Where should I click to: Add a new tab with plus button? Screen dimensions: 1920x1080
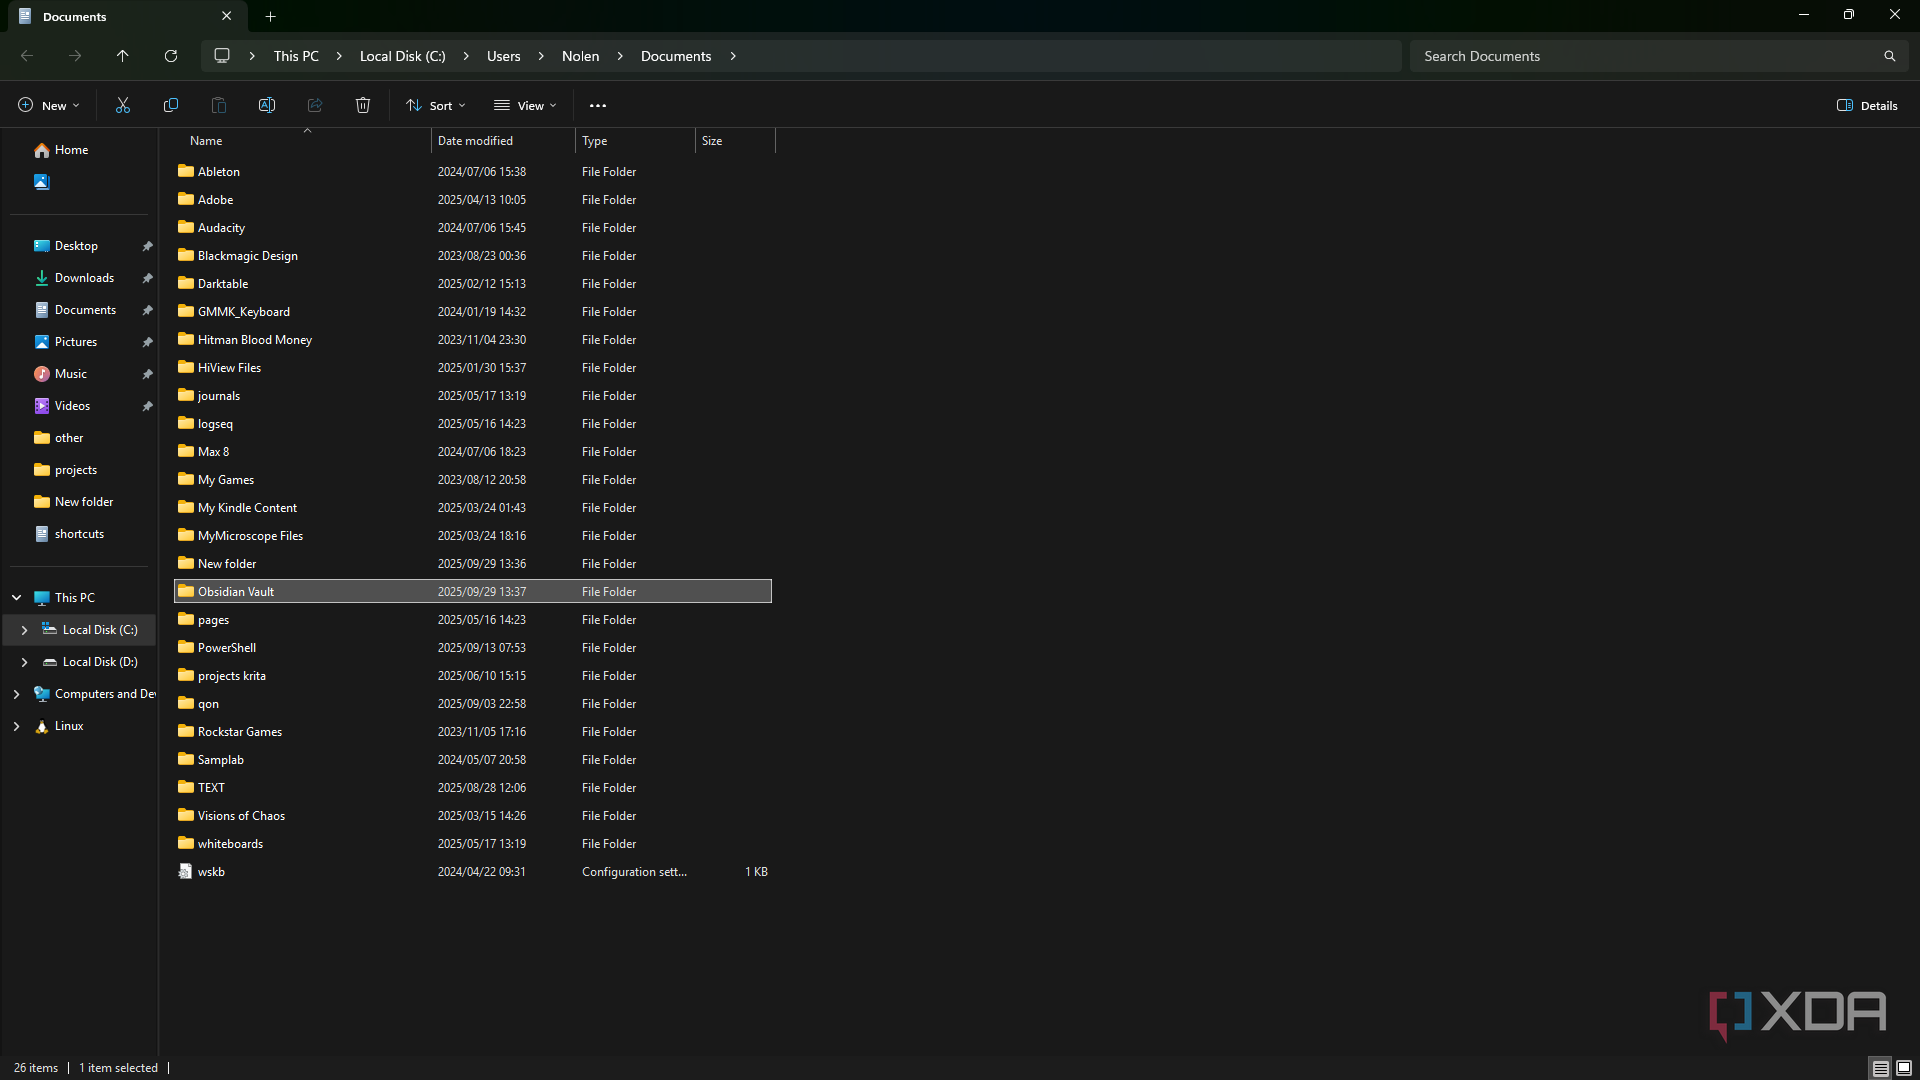tap(271, 16)
